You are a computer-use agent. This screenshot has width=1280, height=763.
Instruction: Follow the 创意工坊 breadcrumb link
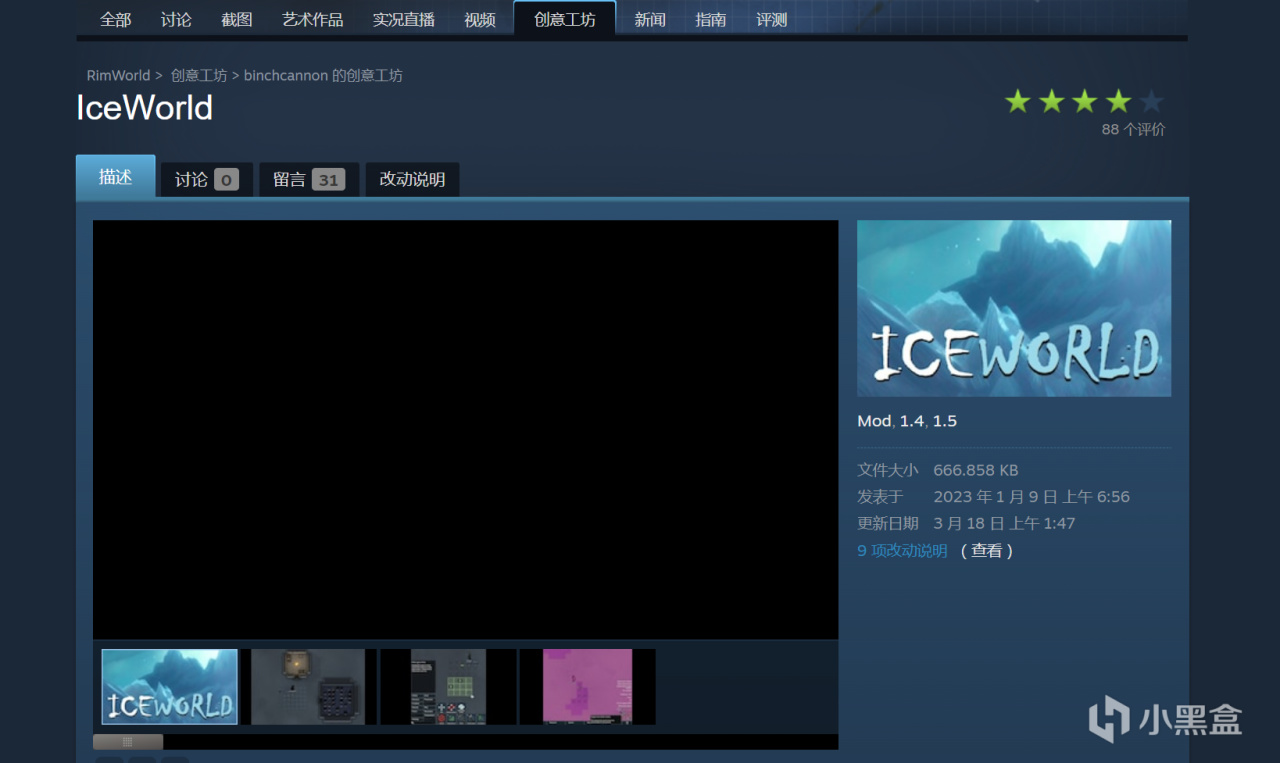[199, 75]
